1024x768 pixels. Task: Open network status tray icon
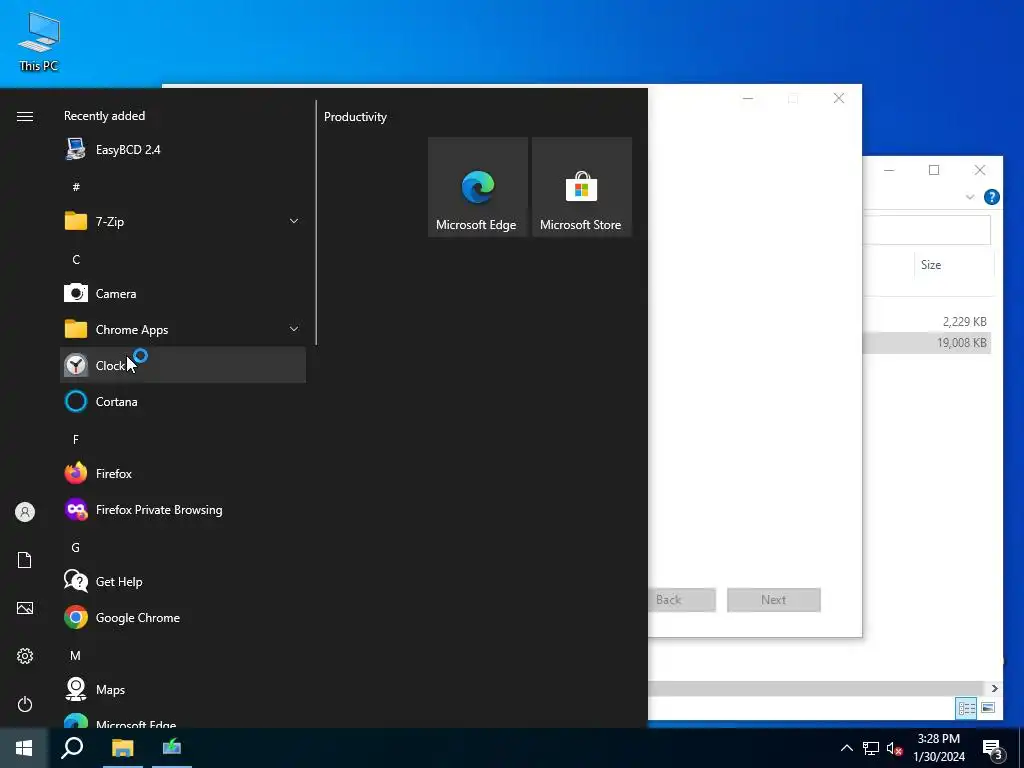click(871, 748)
